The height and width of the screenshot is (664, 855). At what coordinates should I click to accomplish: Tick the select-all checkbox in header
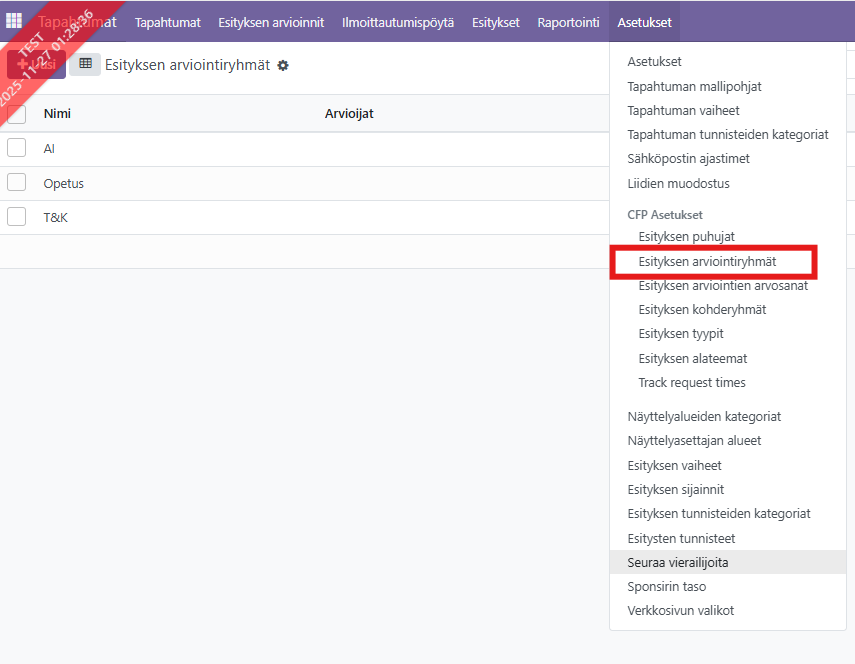pos(16,114)
